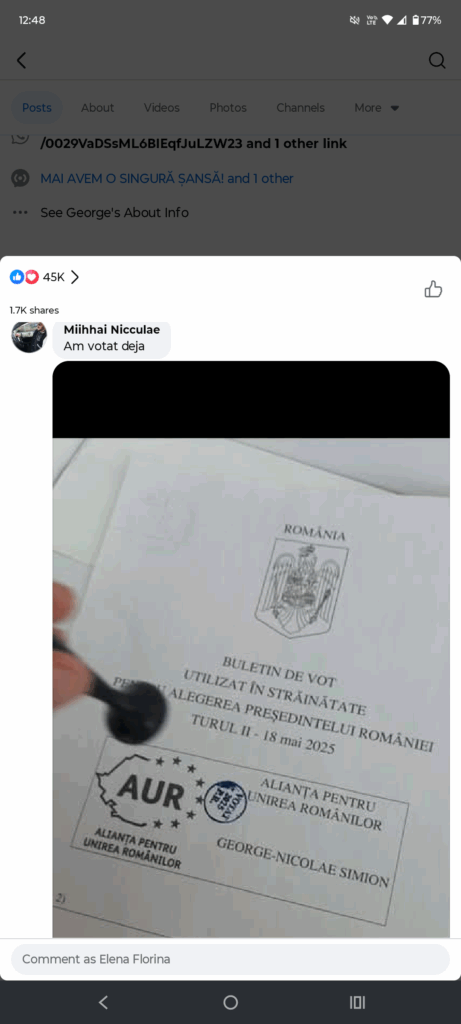Tap the like and heart reaction icons
Image resolution: width=461 pixels, height=1024 pixels.
tap(24, 277)
